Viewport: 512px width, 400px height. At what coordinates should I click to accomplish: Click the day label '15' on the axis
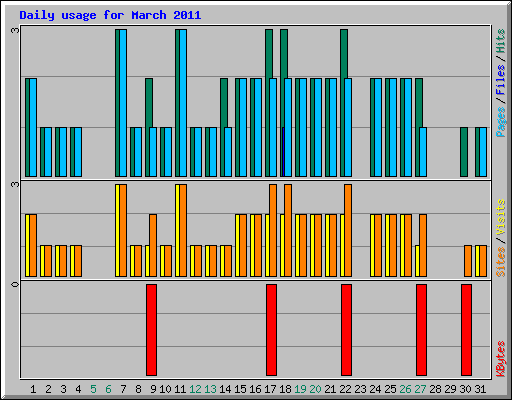point(240,389)
